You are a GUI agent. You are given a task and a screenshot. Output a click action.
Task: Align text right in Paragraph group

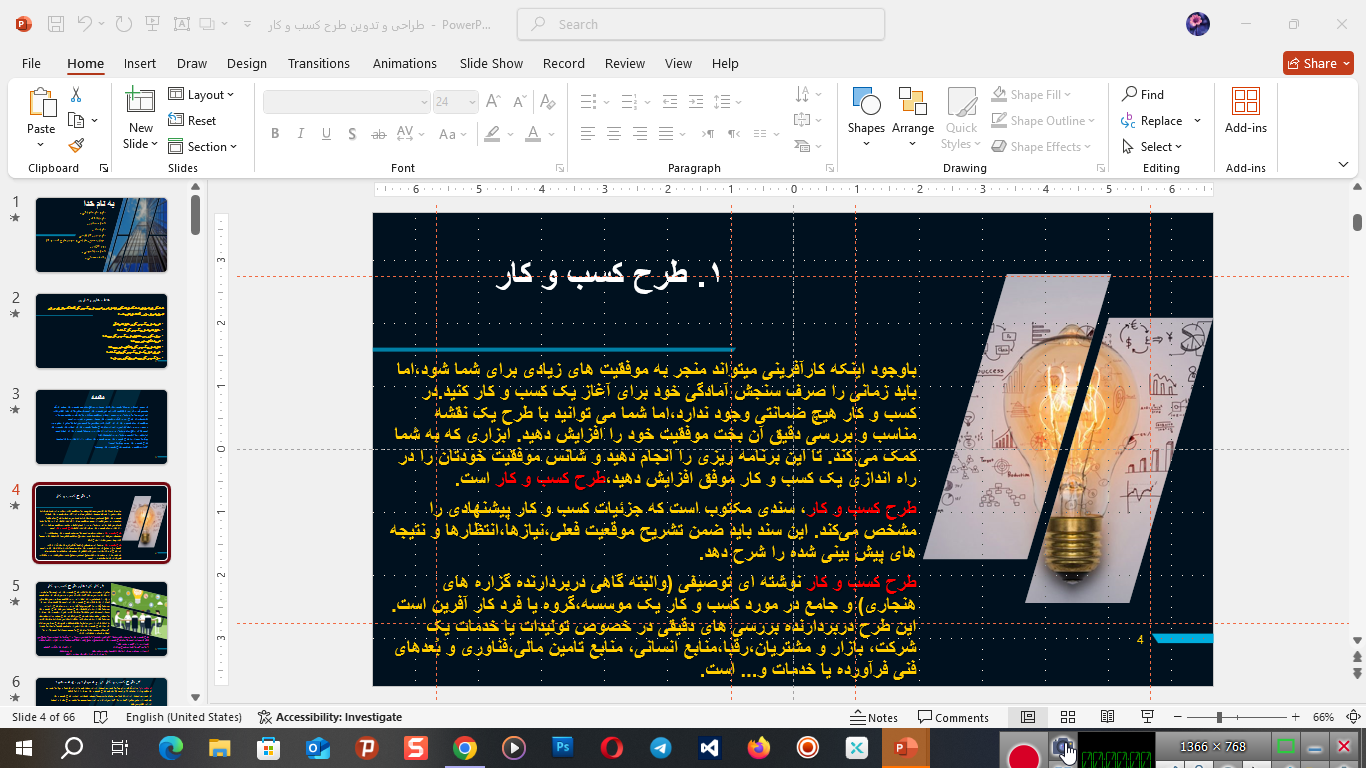point(640,133)
